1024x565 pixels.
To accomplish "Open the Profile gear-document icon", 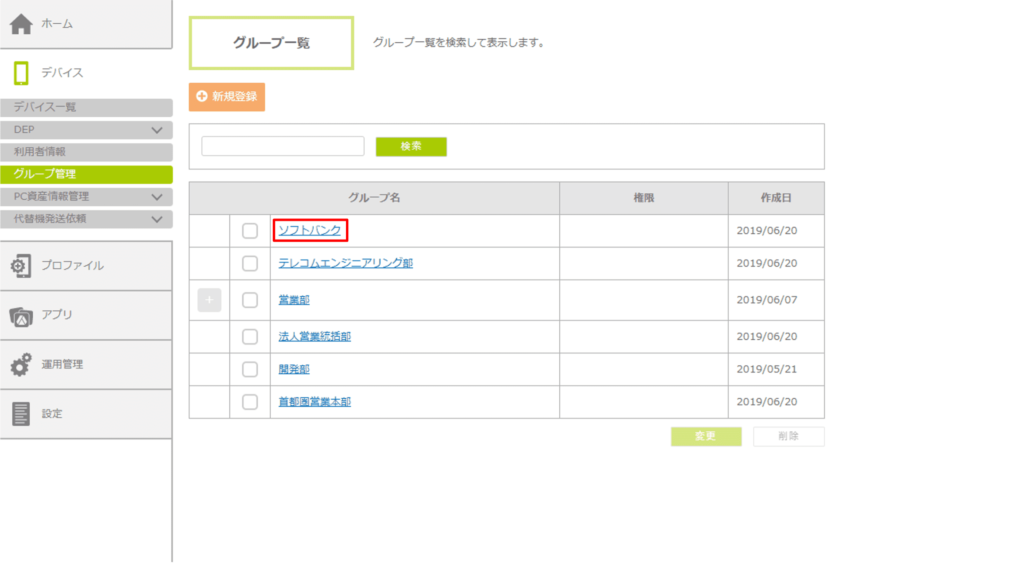I will [21, 266].
